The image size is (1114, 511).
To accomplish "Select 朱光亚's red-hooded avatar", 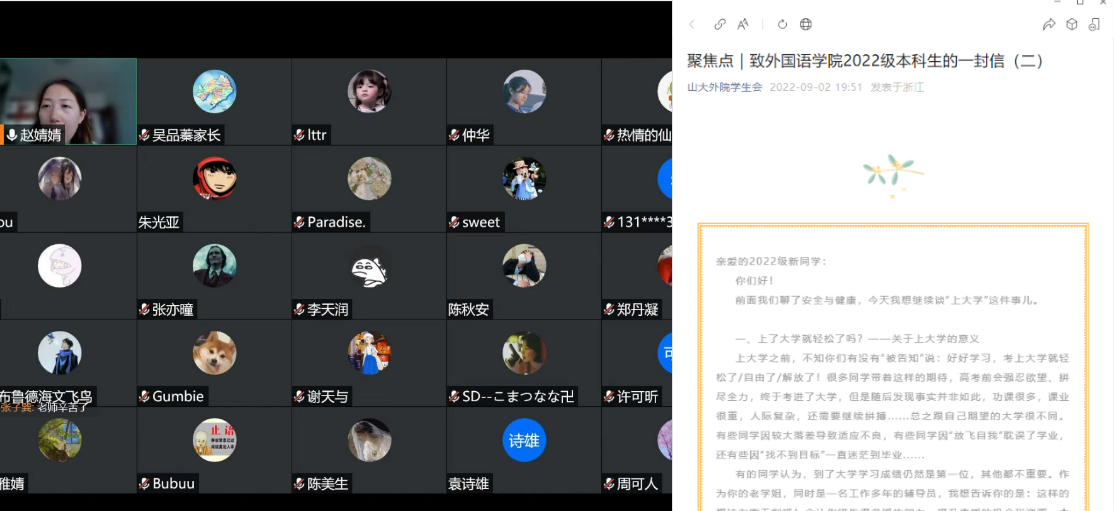I will coord(214,178).
